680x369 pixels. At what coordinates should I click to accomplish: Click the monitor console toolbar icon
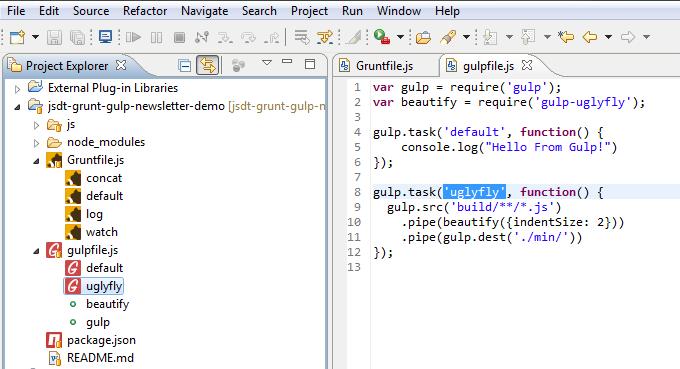[105, 37]
